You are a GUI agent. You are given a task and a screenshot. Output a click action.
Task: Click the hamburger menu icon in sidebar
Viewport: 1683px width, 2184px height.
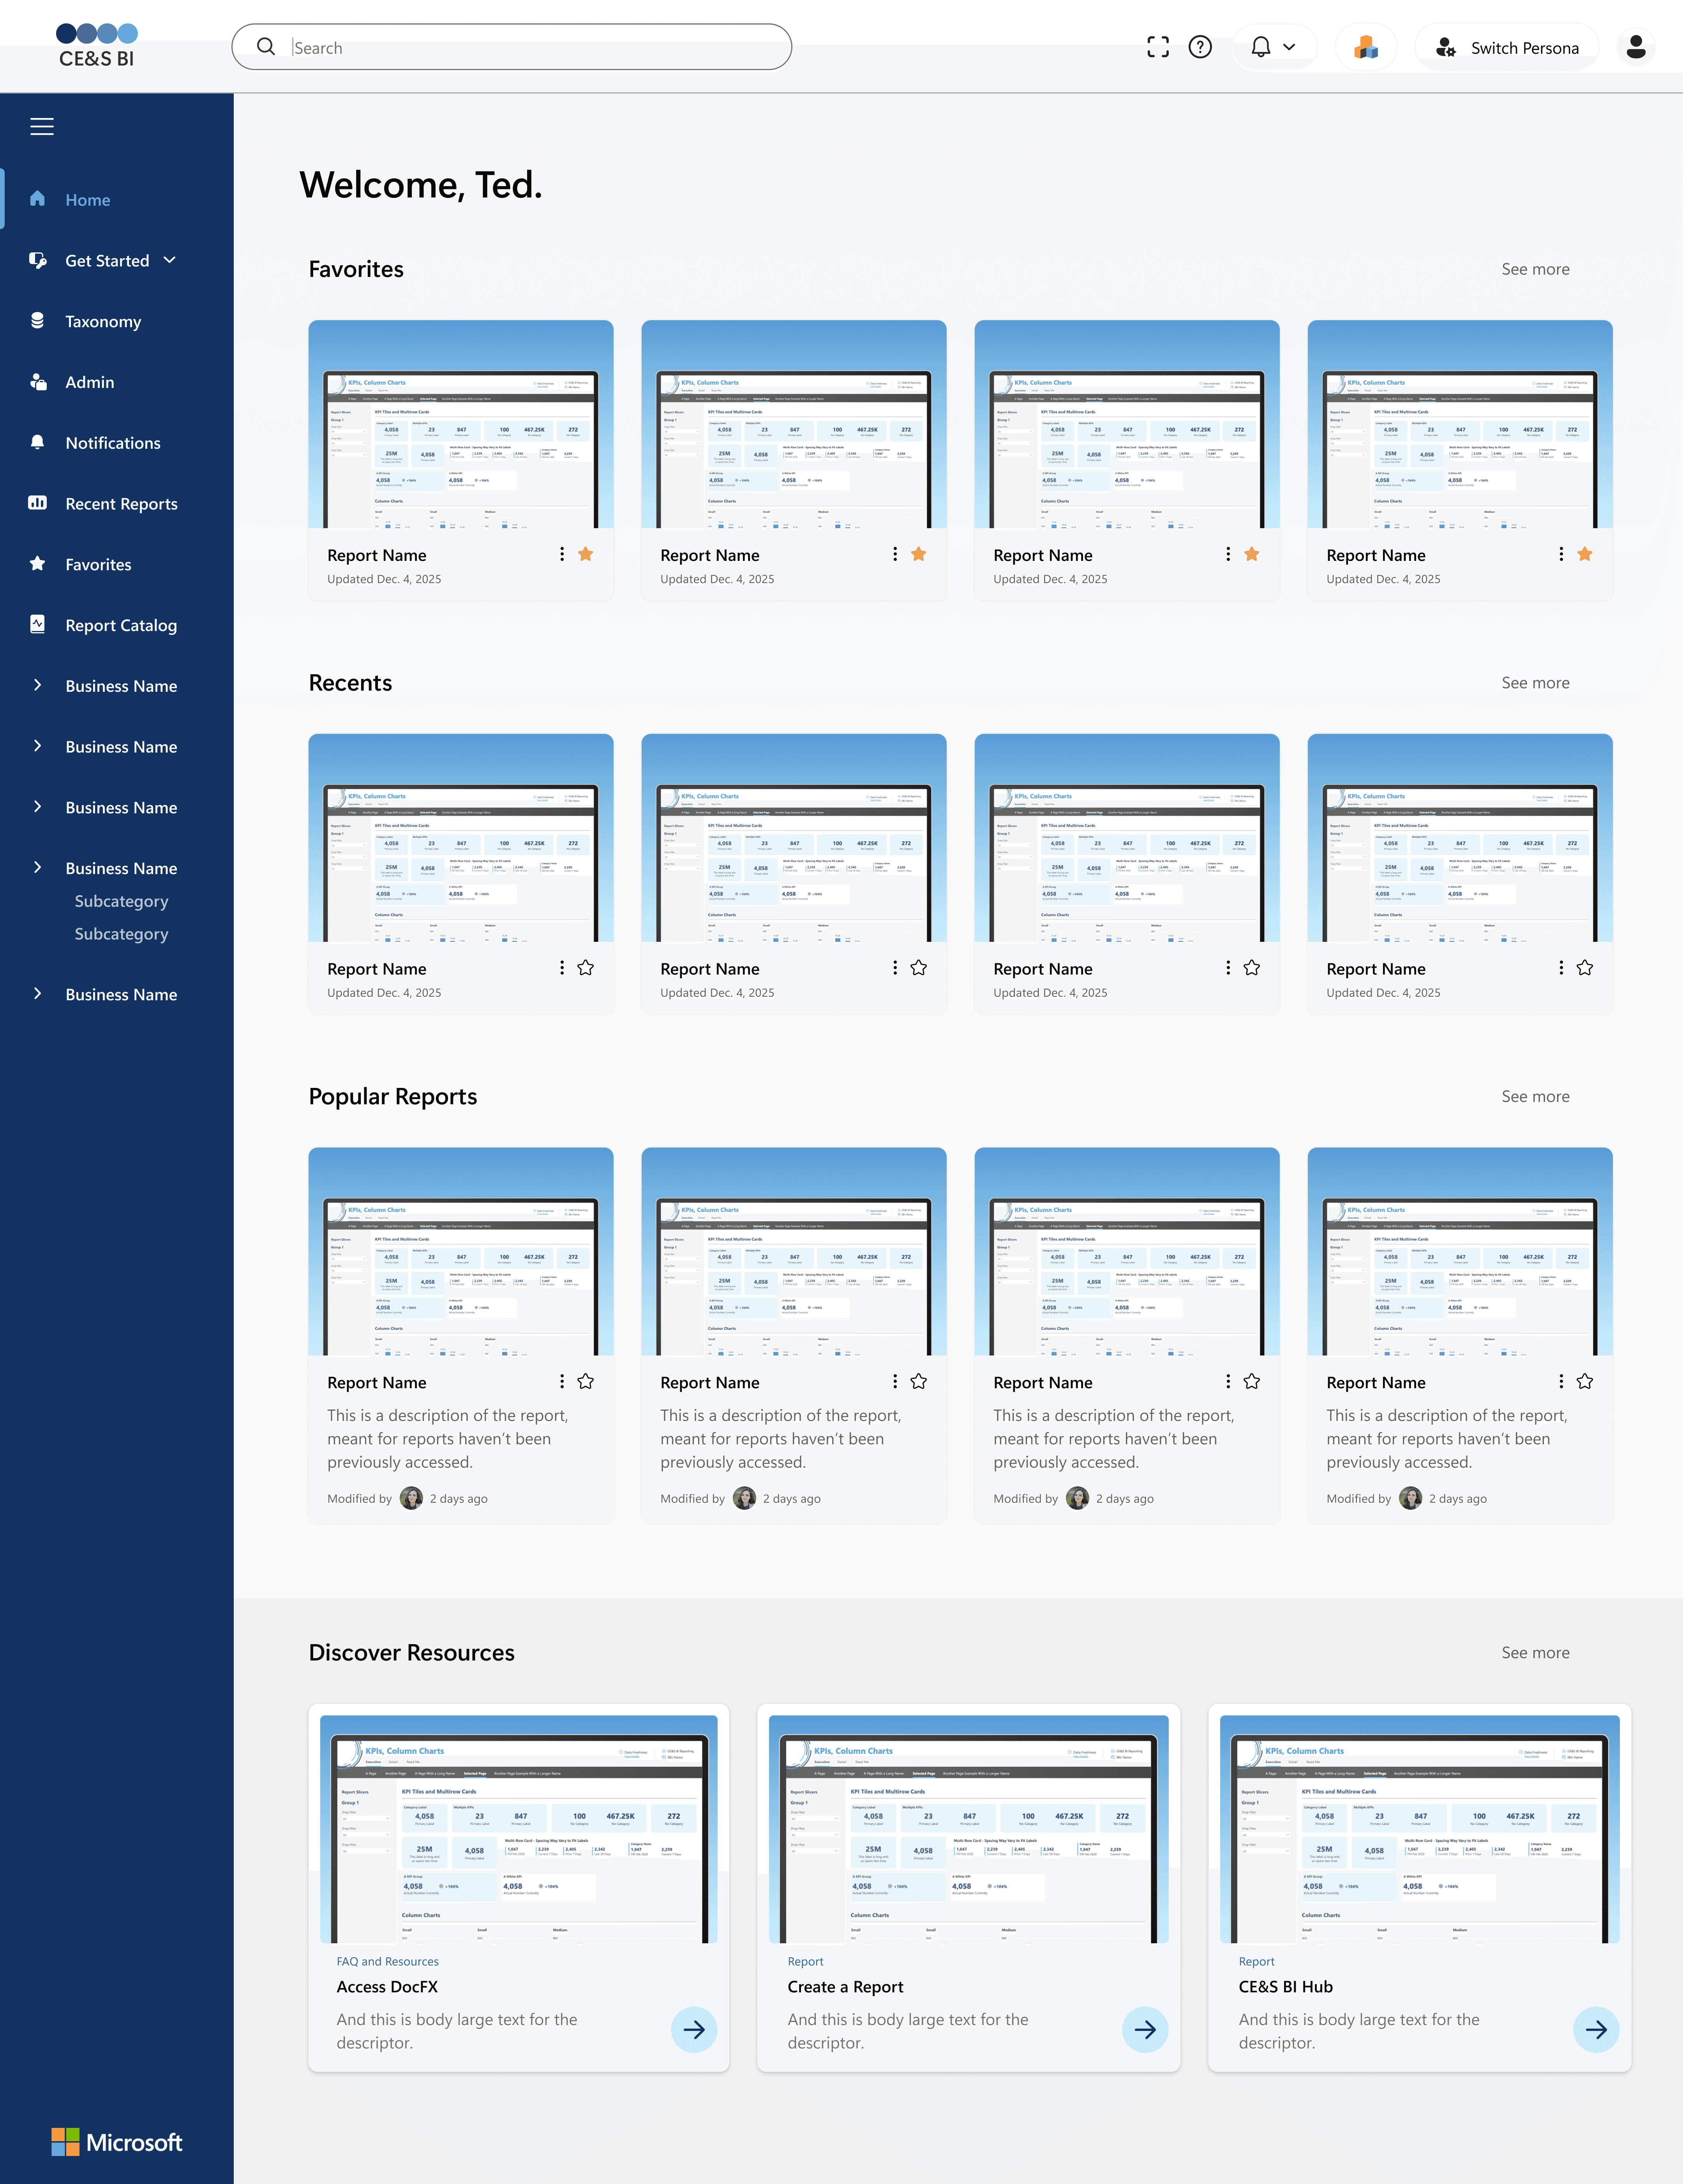pyautogui.click(x=42, y=127)
